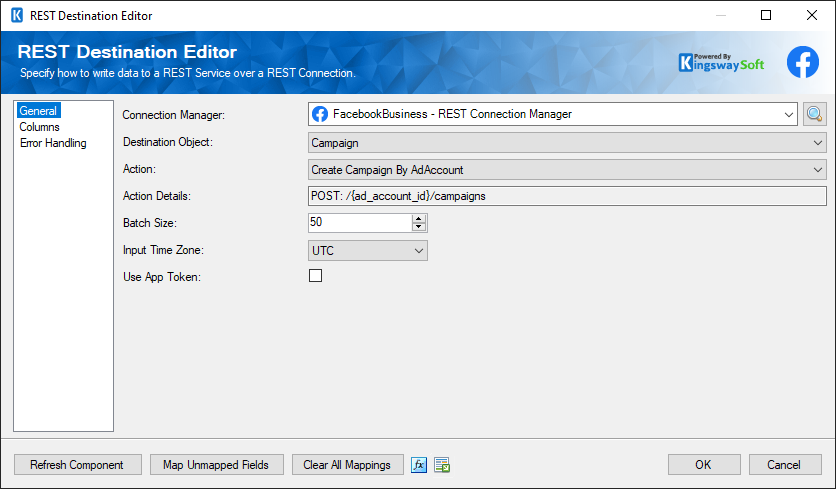Click the Input Time Zone label

click(163, 250)
